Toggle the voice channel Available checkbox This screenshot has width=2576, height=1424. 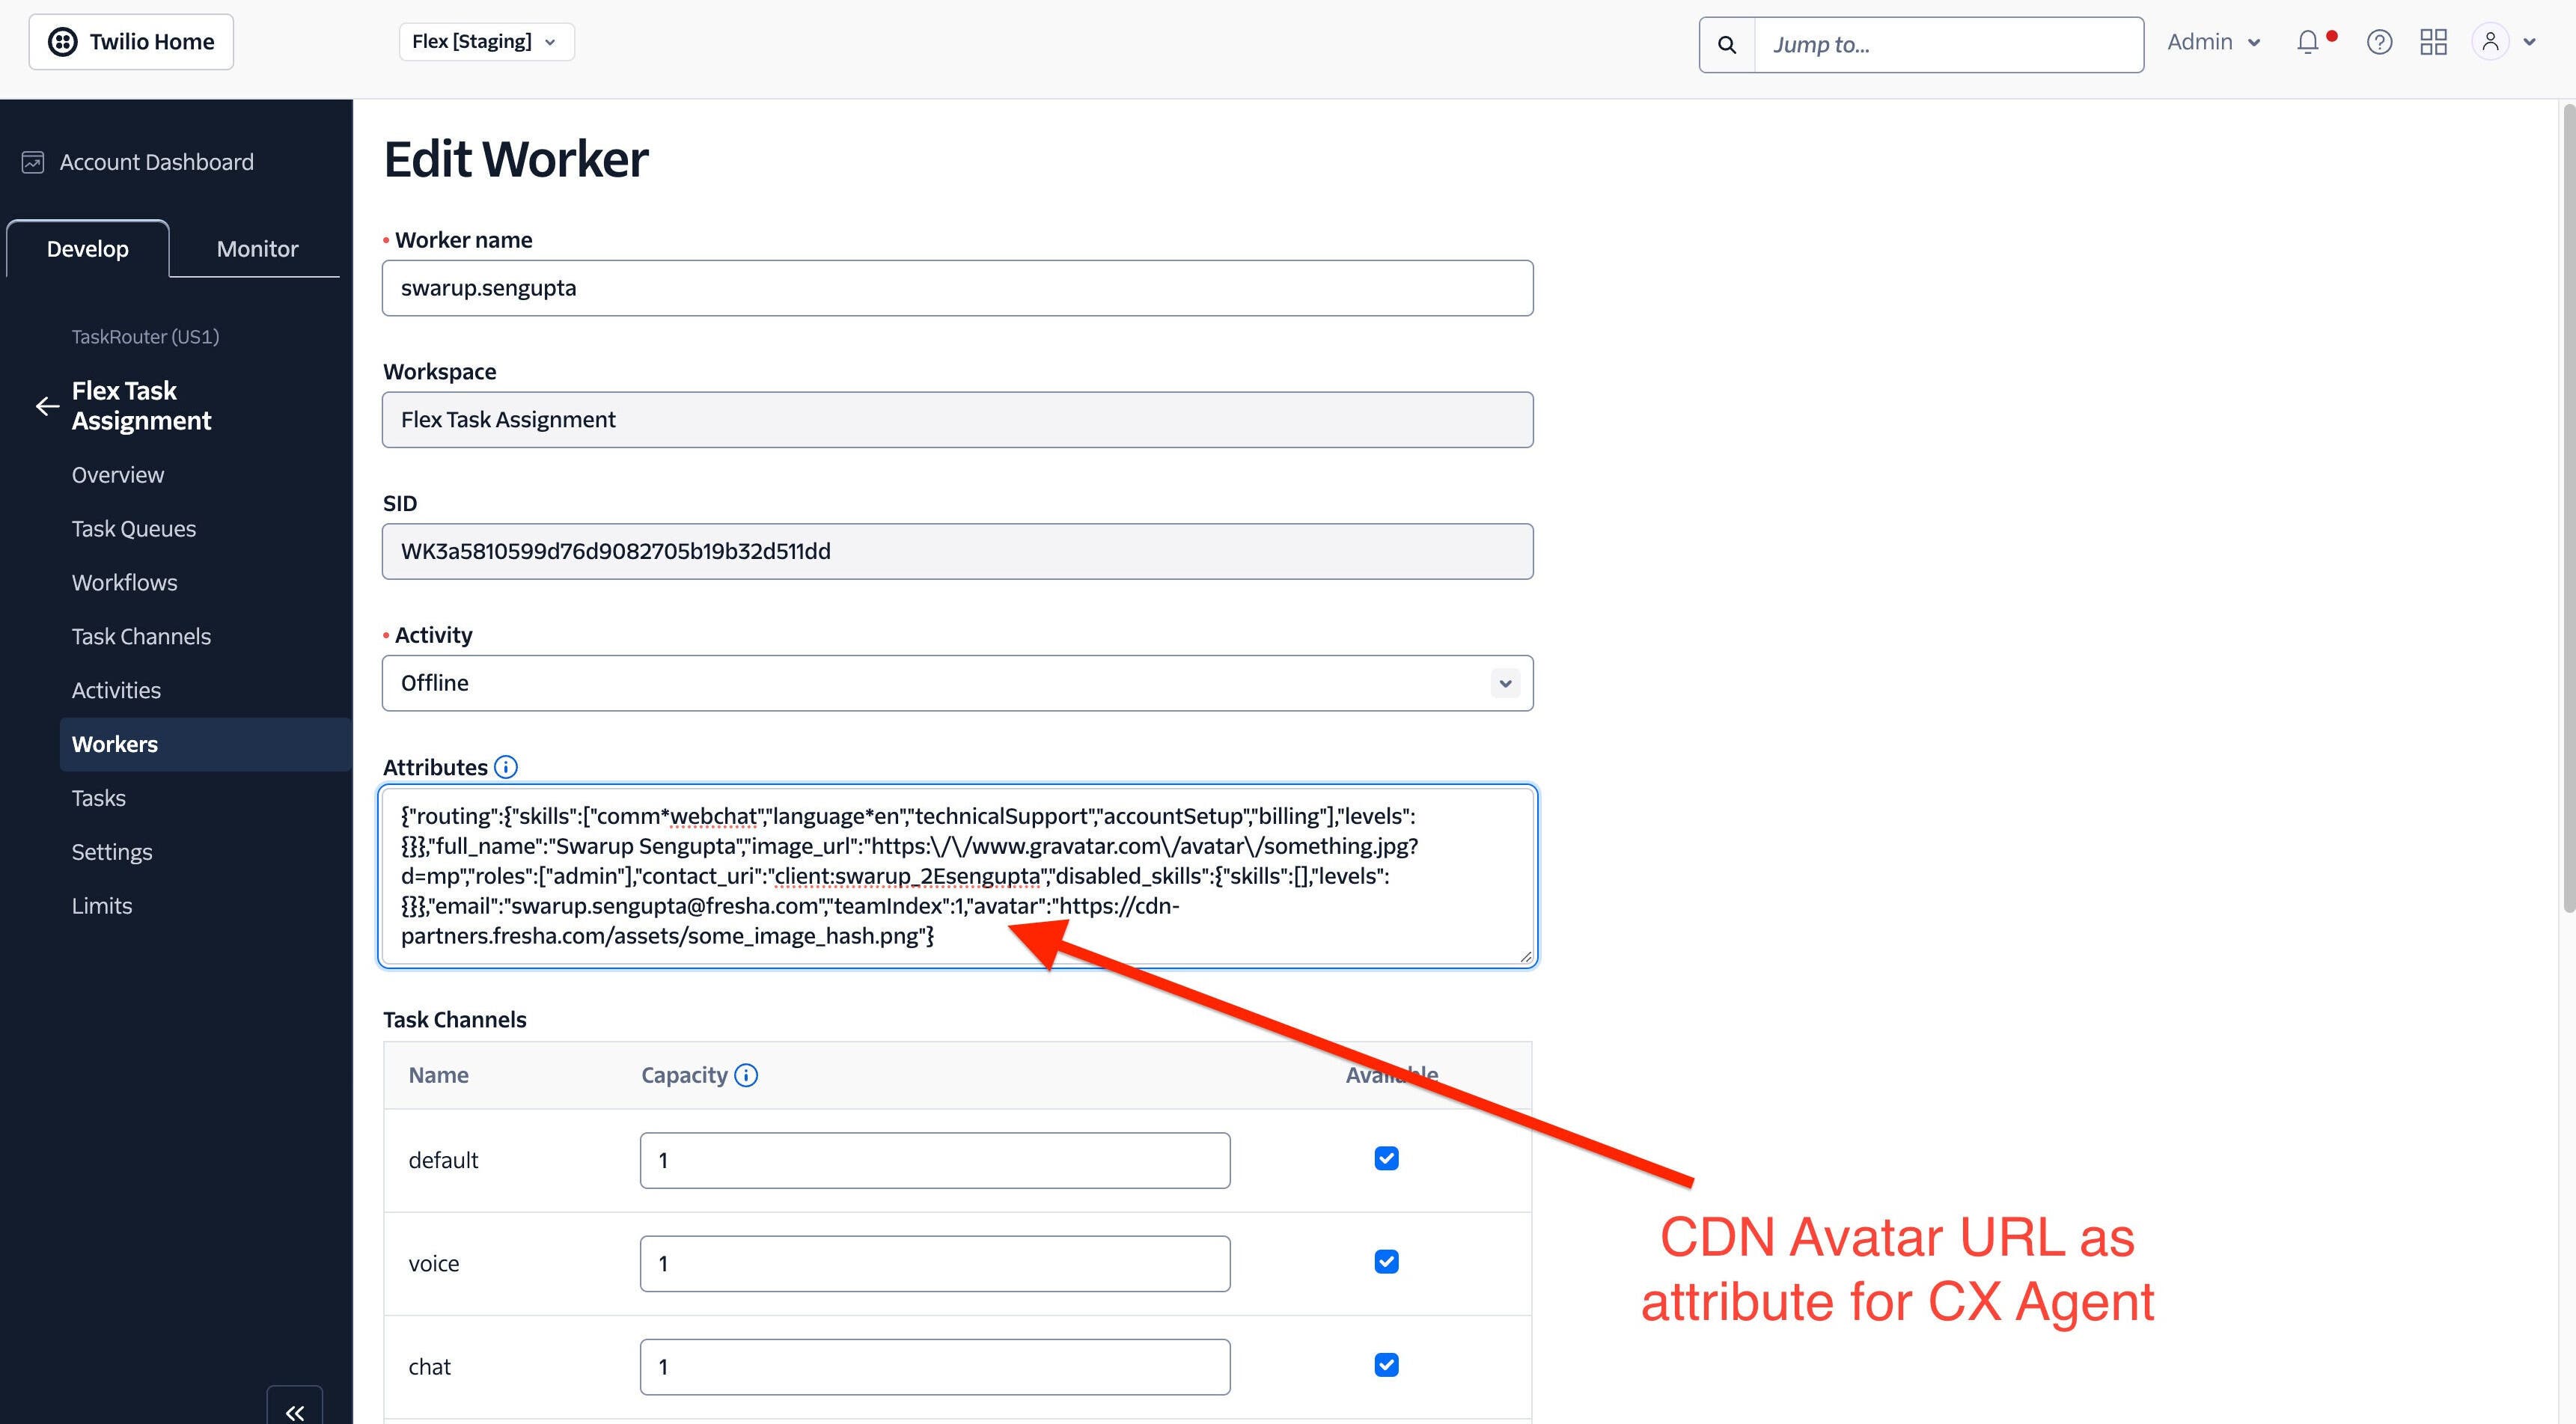pyautogui.click(x=1386, y=1262)
